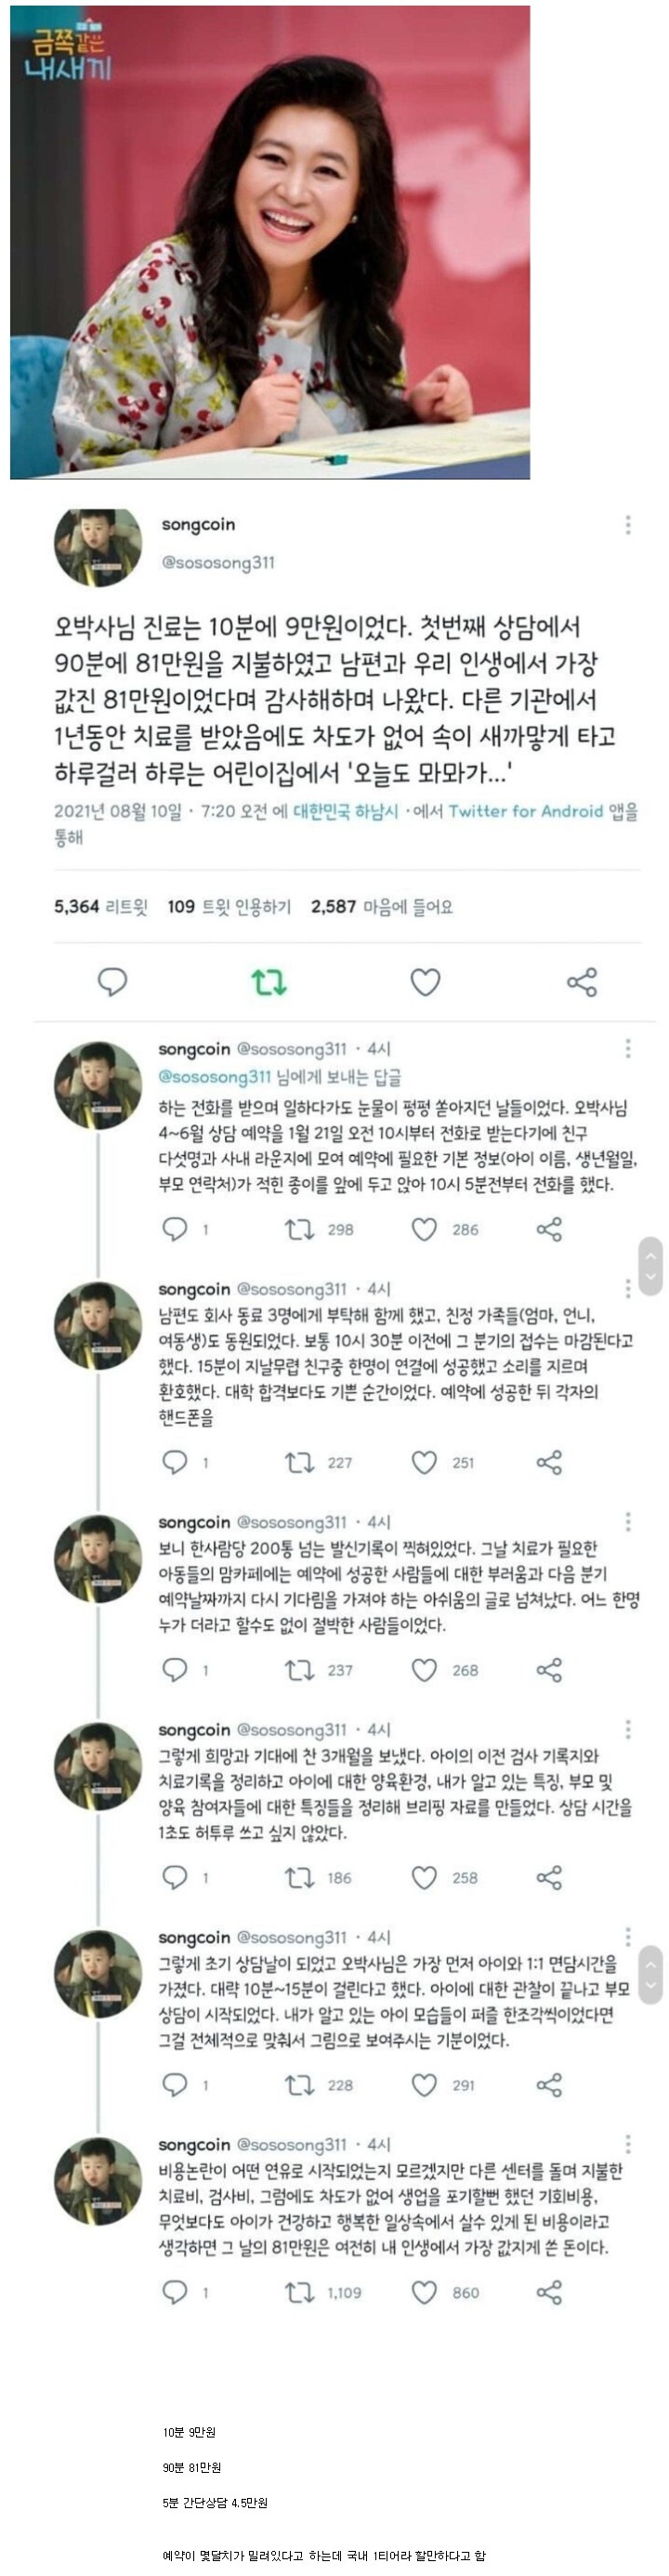The width and height of the screenshot is (669, 2576).
Task: Retweet the reply with 298 retweets
Action: tap(299, 1229)
